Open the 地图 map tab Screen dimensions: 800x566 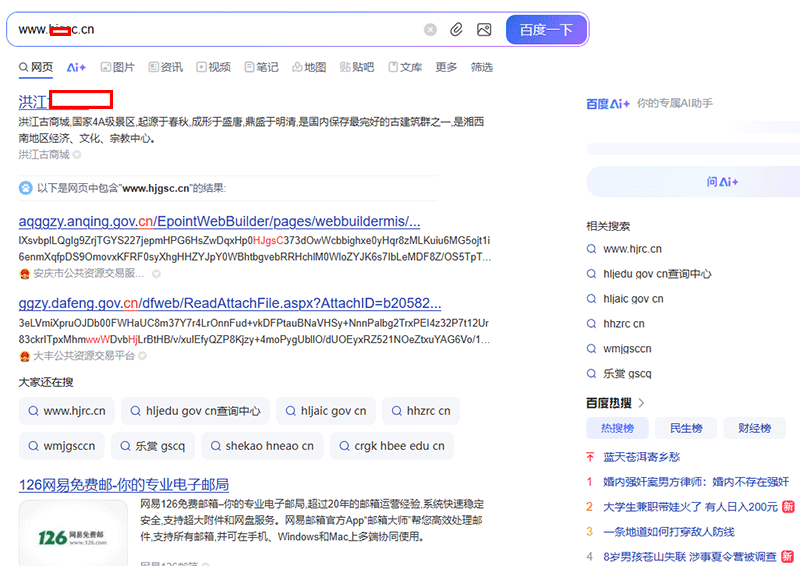(308, 67)
